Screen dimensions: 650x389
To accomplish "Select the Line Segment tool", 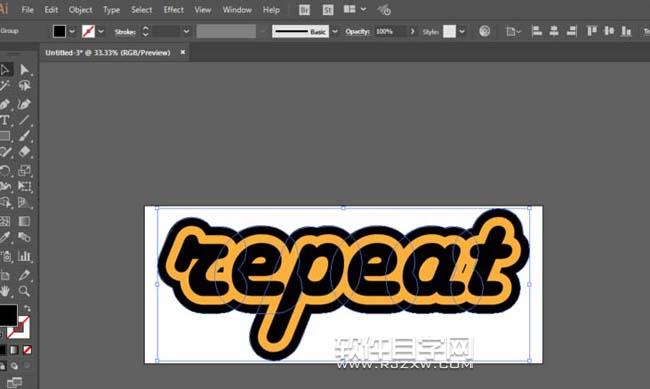I will [24, 120].
